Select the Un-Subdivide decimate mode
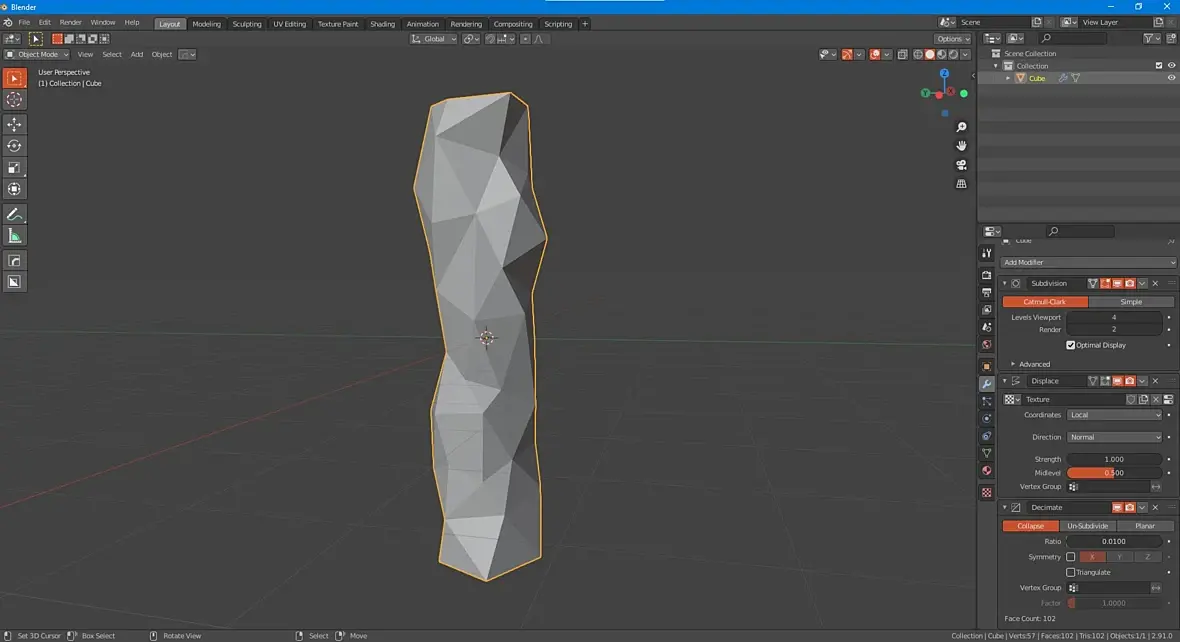This screenshot has height=642, width=1180. [x=1087, y=526]
